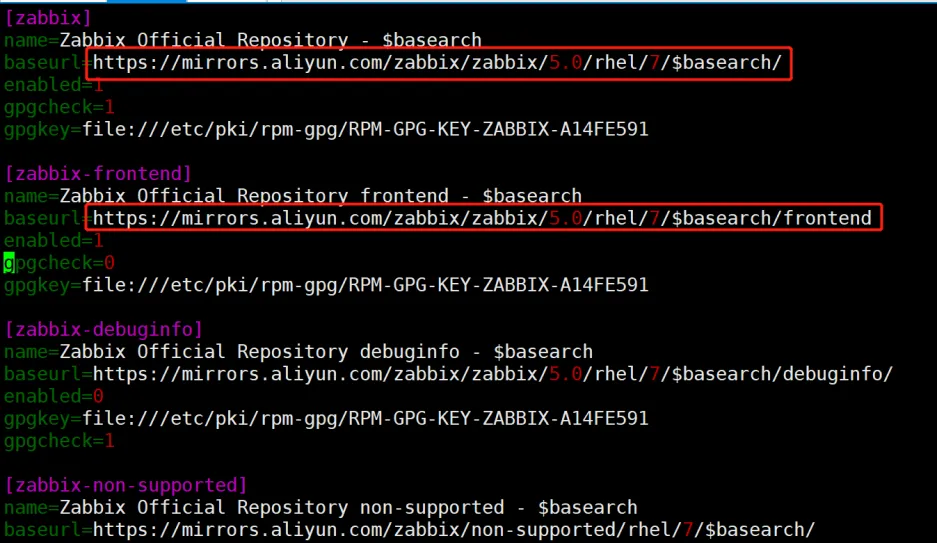The width and height of the screenshot is (937, 543).
Task: Select the gpgkey file path in the [zabbix] section
Action: (365, 129)
